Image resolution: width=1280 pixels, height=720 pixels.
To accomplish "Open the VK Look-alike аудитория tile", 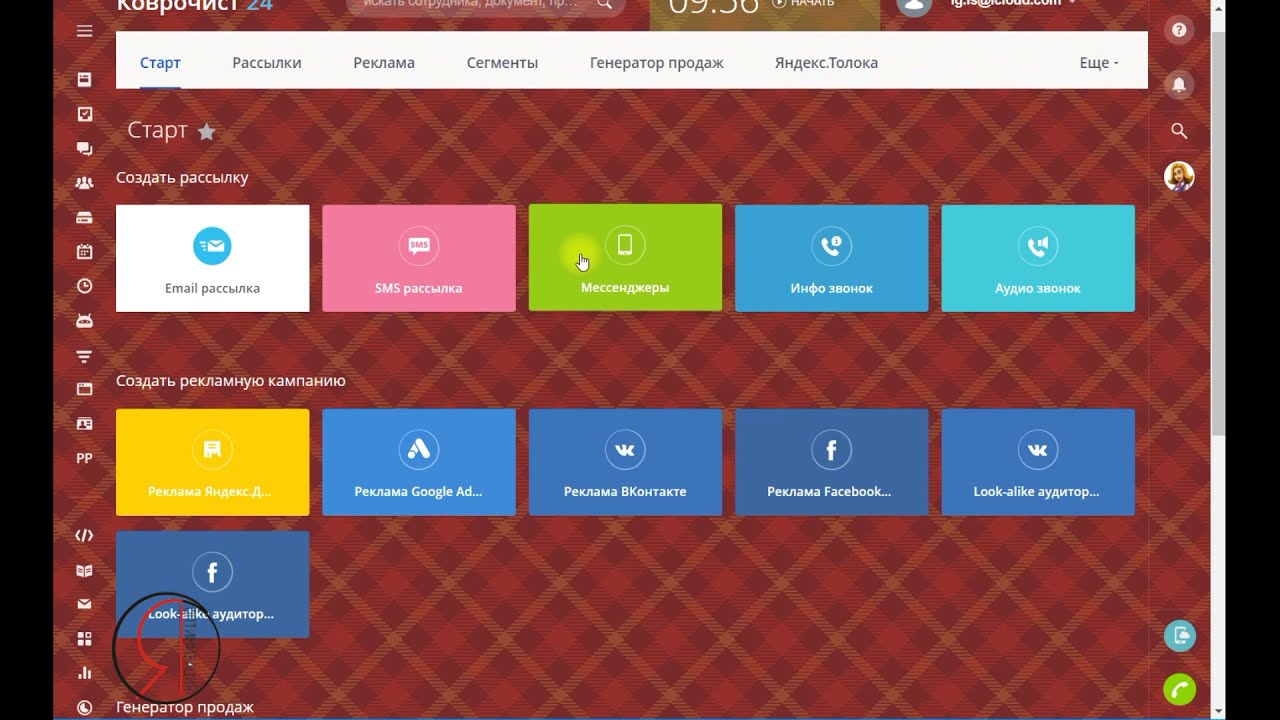I will click(1038, 462).
